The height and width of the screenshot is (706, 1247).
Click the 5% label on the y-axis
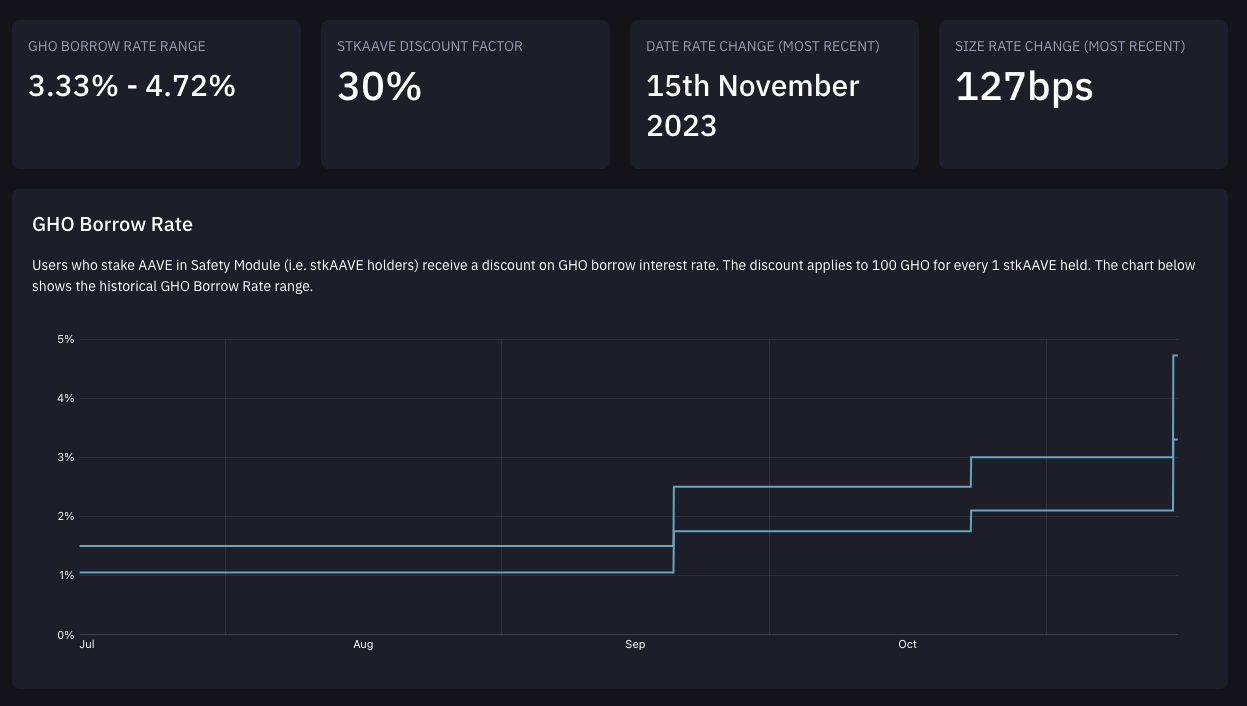[66, 340]
